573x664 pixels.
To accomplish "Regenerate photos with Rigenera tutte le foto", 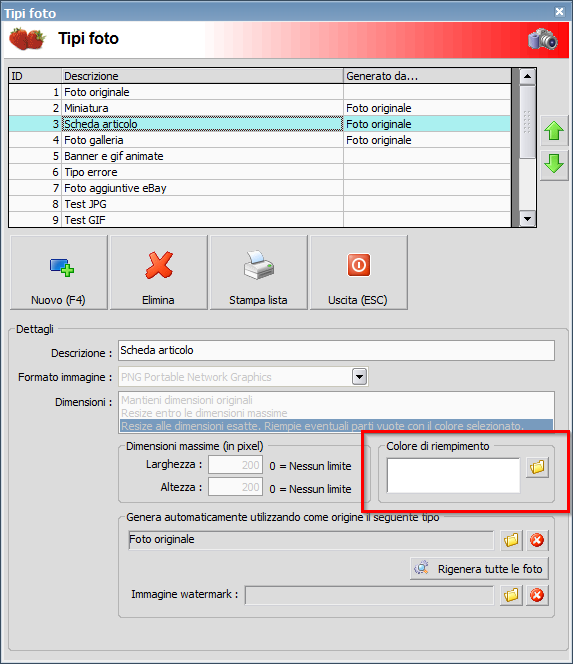I will [x=479, y=568].
